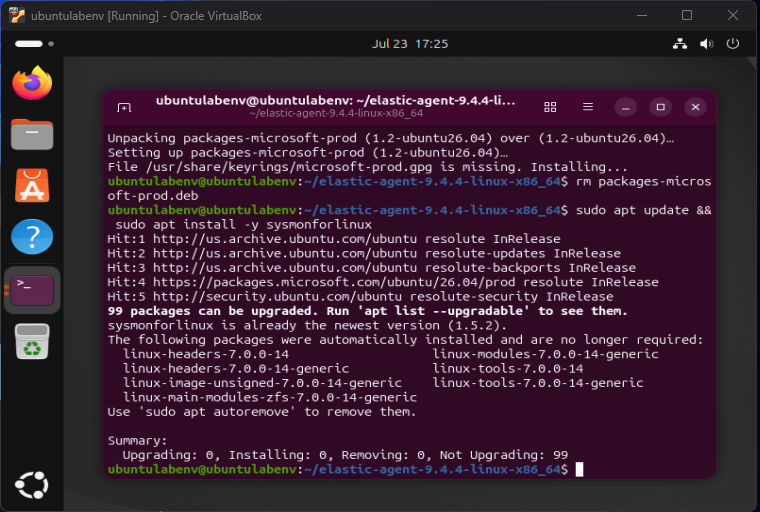Click the 'linux-modules-7.0.0-14-generic' package name

pyautogui.click(x=545, y=354)
